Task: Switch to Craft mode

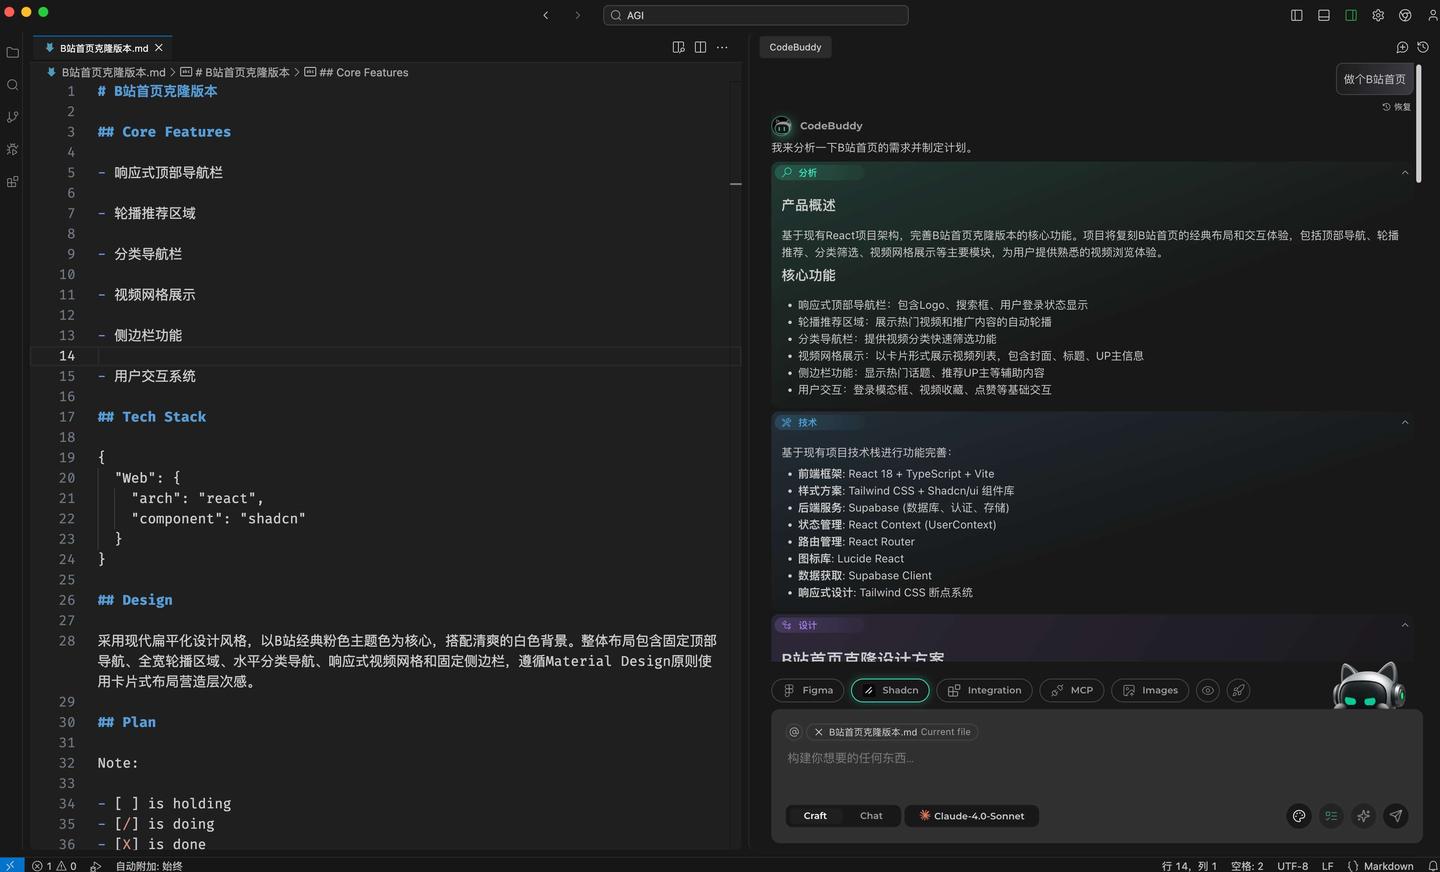Action: pyautogui.click(x=815, y=816)
